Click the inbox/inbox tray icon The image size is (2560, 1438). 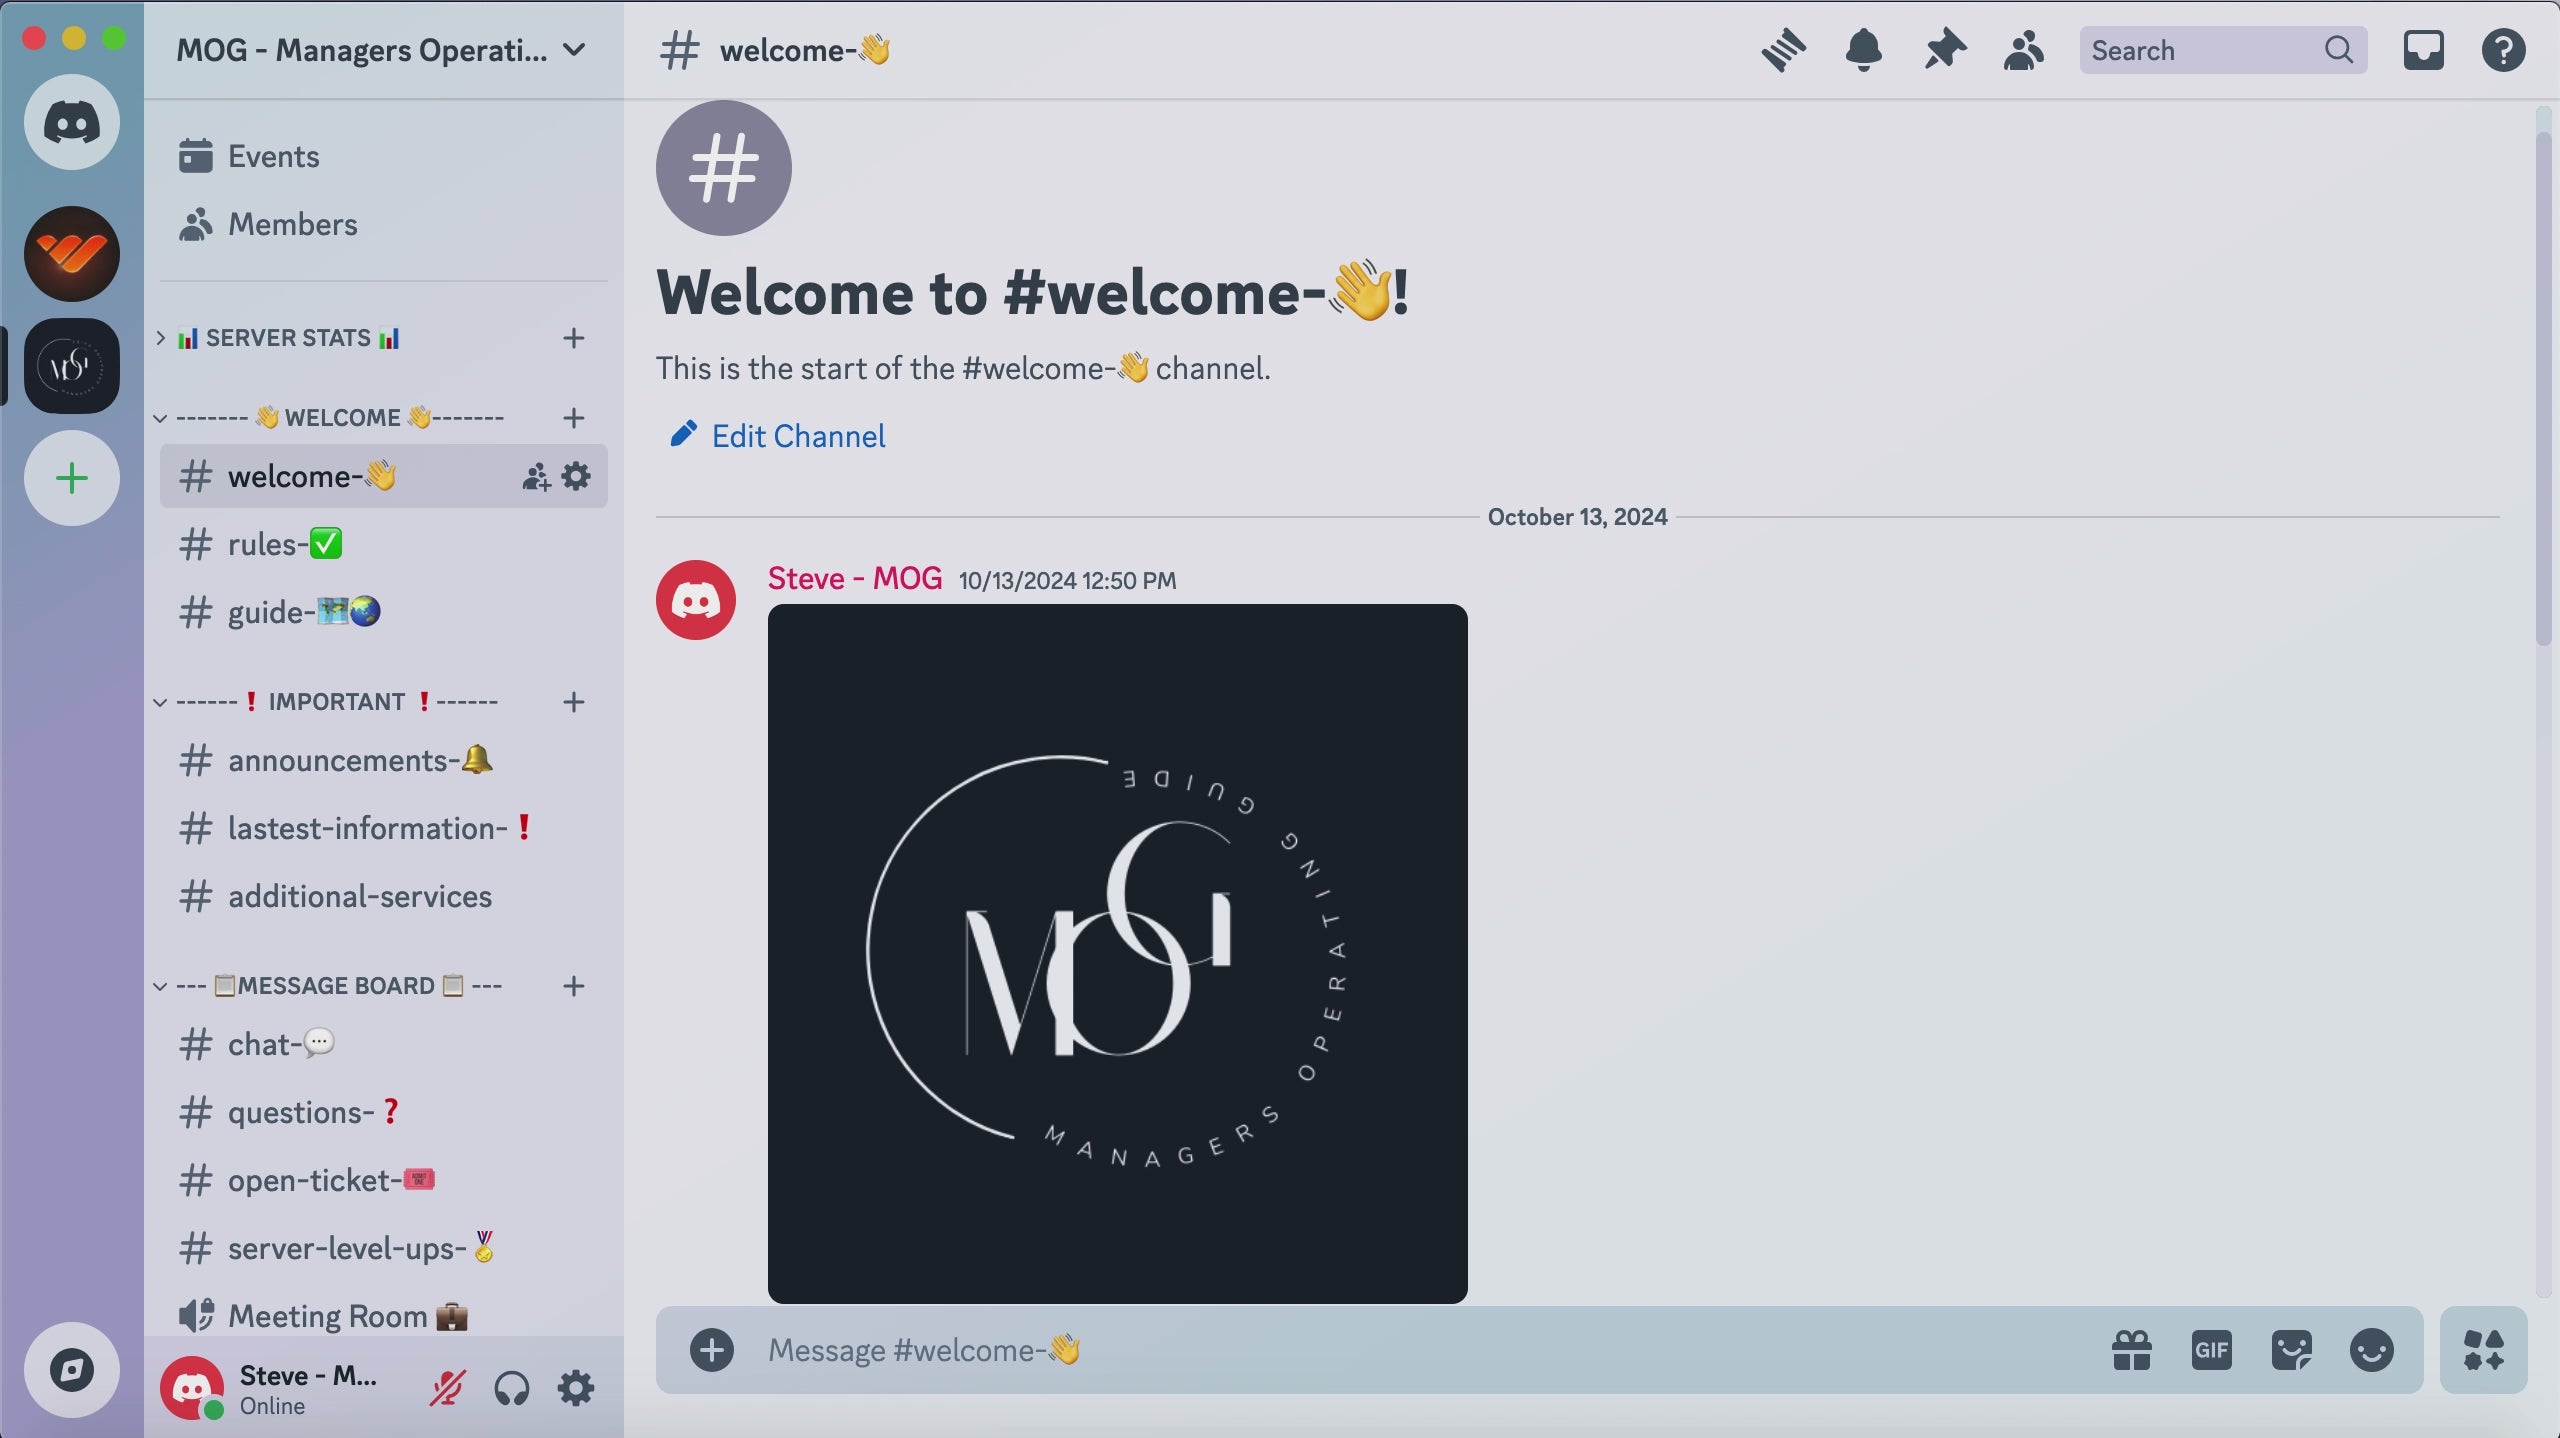coord(2423,47)
